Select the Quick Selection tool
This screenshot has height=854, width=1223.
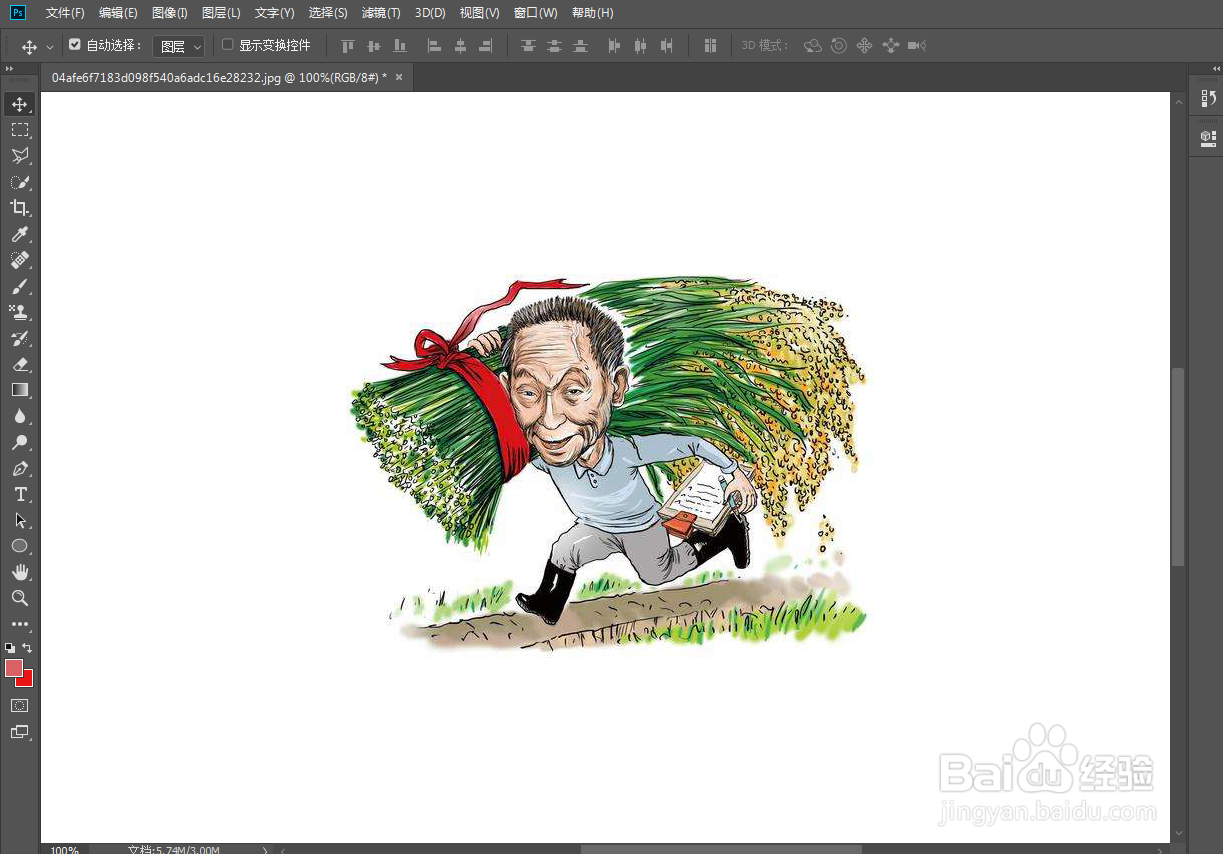20,182
